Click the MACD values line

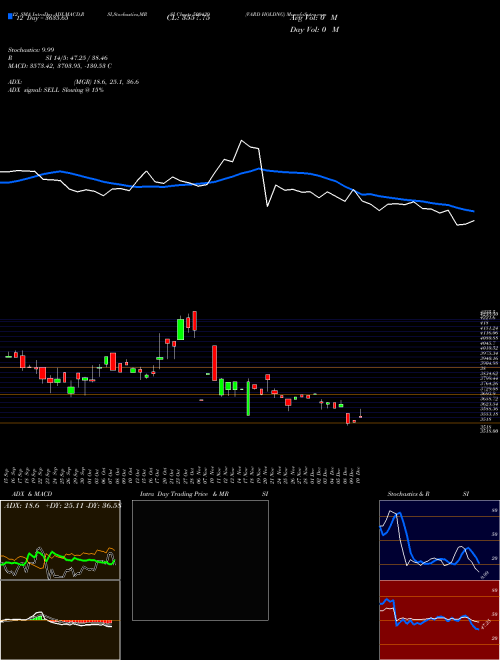pos(60,66)
